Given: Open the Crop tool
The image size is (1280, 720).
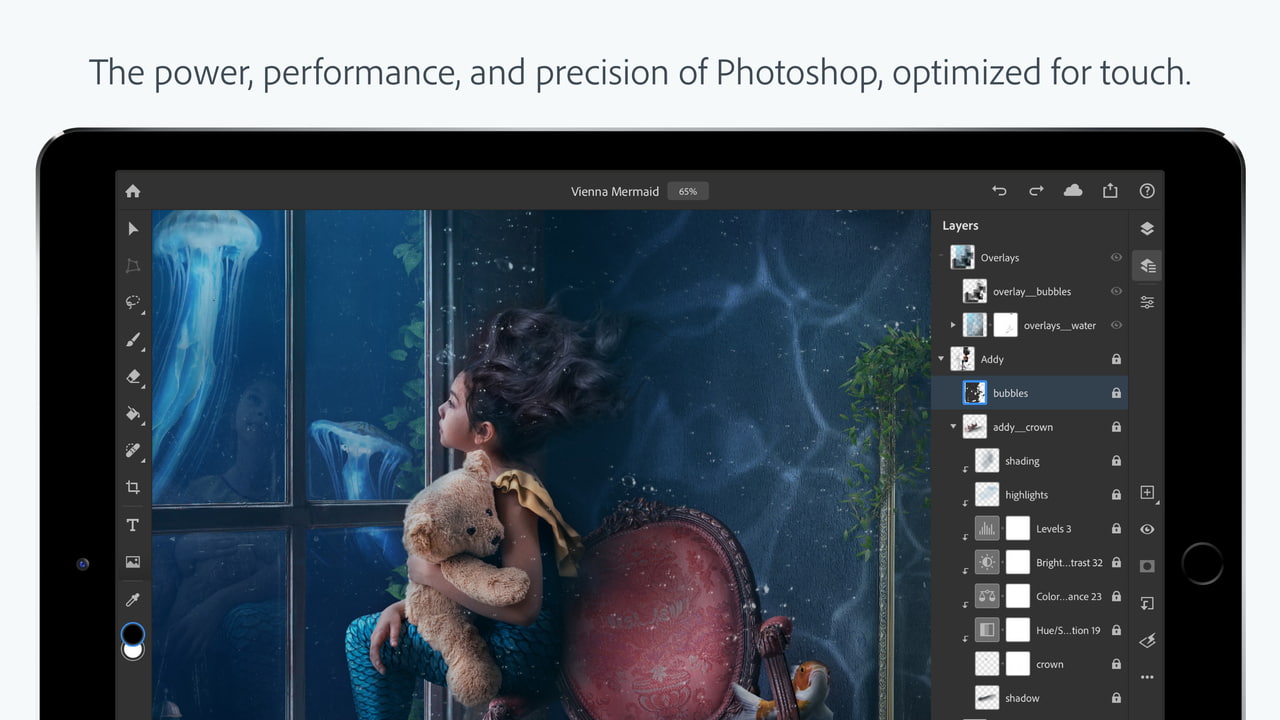Looking at the screenshot, I should 133,488.
